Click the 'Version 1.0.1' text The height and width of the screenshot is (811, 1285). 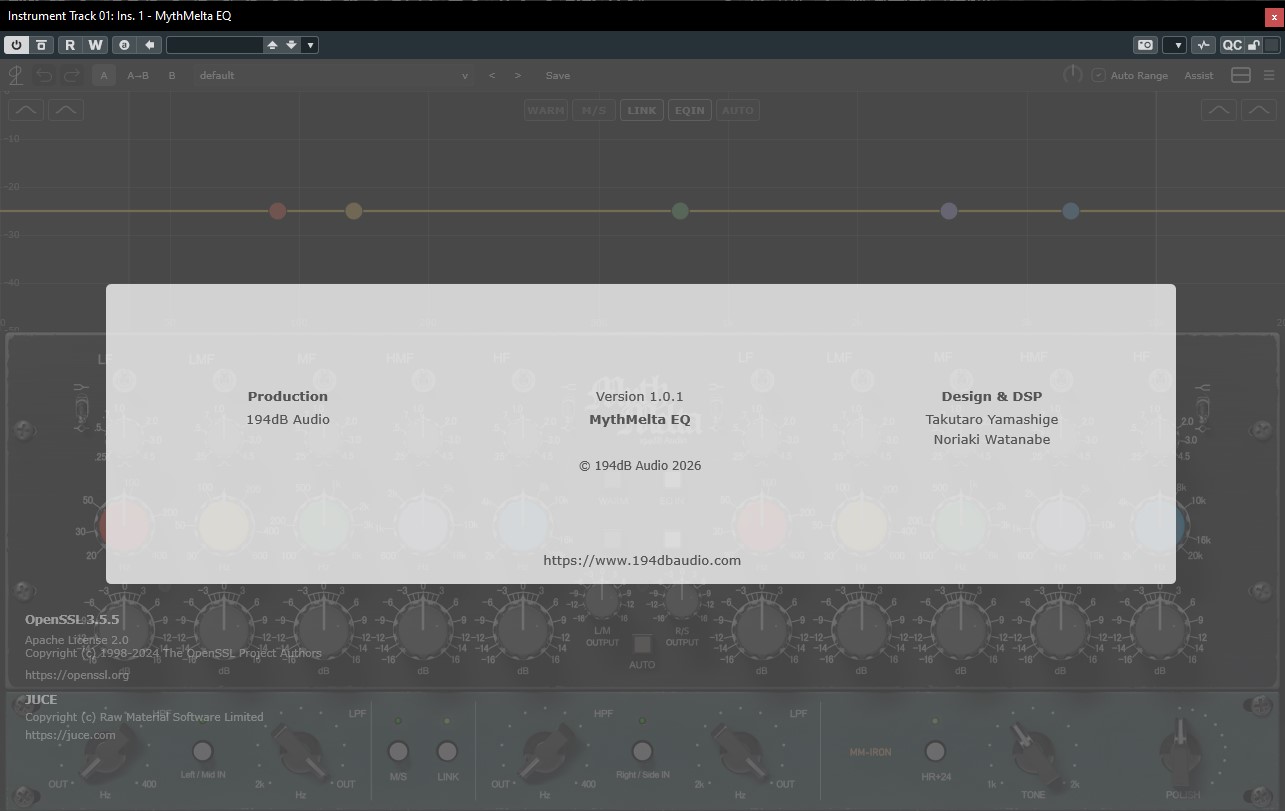640,396
